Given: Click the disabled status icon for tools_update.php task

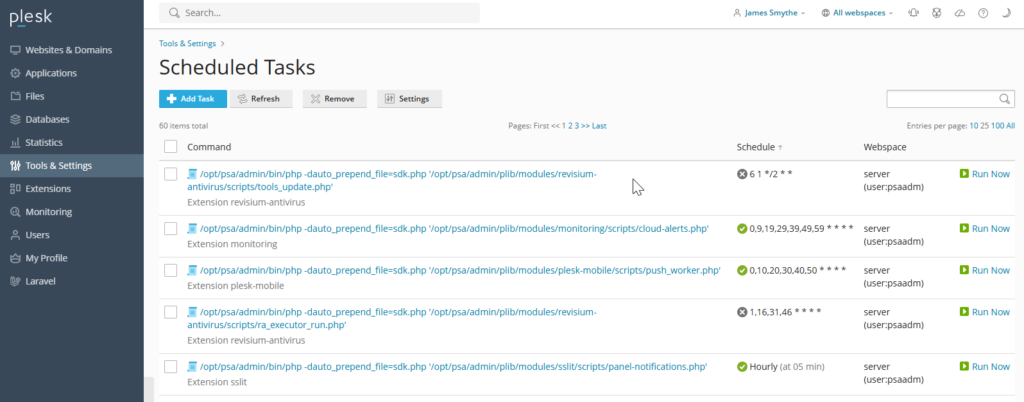Looking at the screenshot, I should click(x=742, y=173).
